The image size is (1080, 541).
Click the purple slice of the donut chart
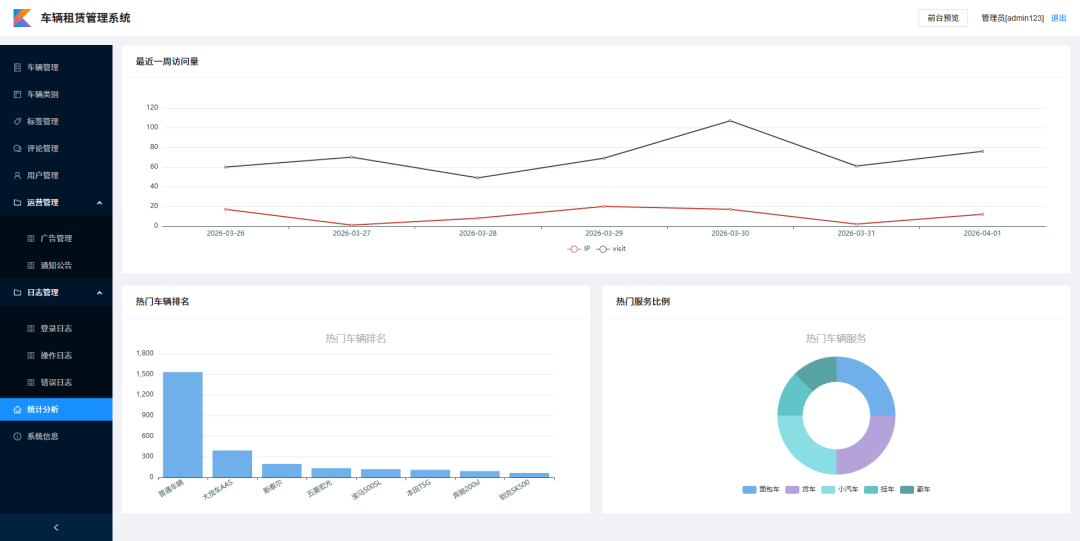(871, 449)
